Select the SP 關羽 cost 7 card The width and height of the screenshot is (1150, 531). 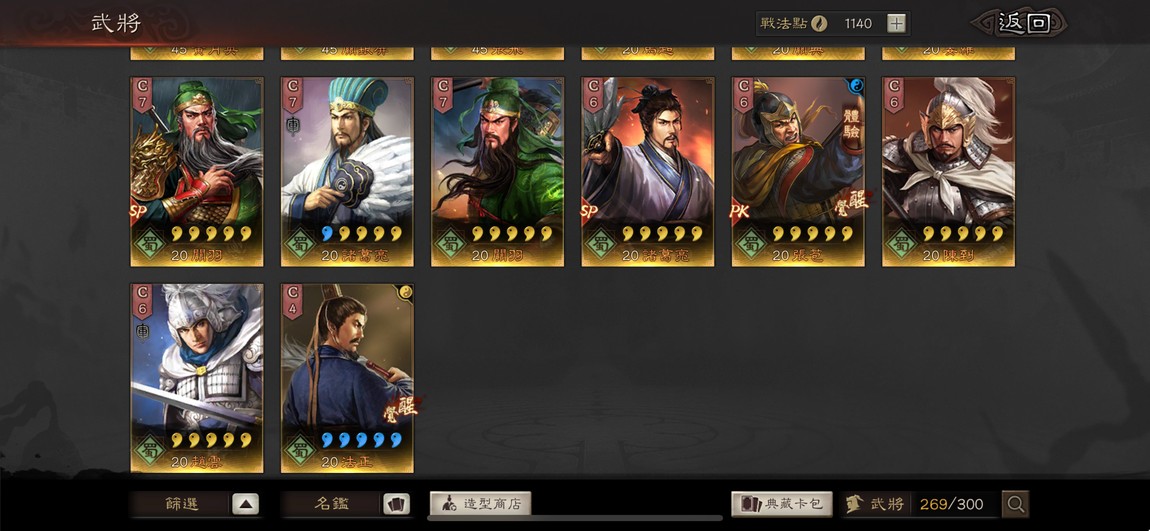(197, 172)
